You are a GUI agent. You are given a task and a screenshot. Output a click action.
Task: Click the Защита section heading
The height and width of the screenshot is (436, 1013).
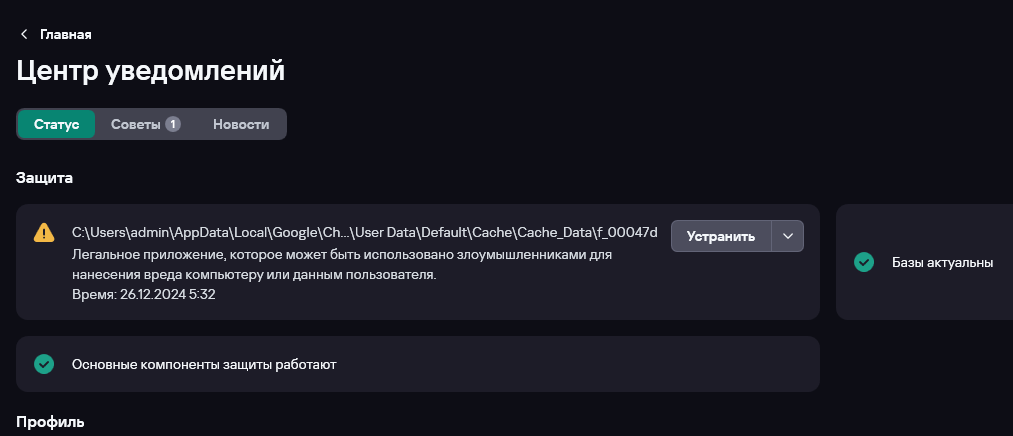pyautogui.click(x=44, y=178)
